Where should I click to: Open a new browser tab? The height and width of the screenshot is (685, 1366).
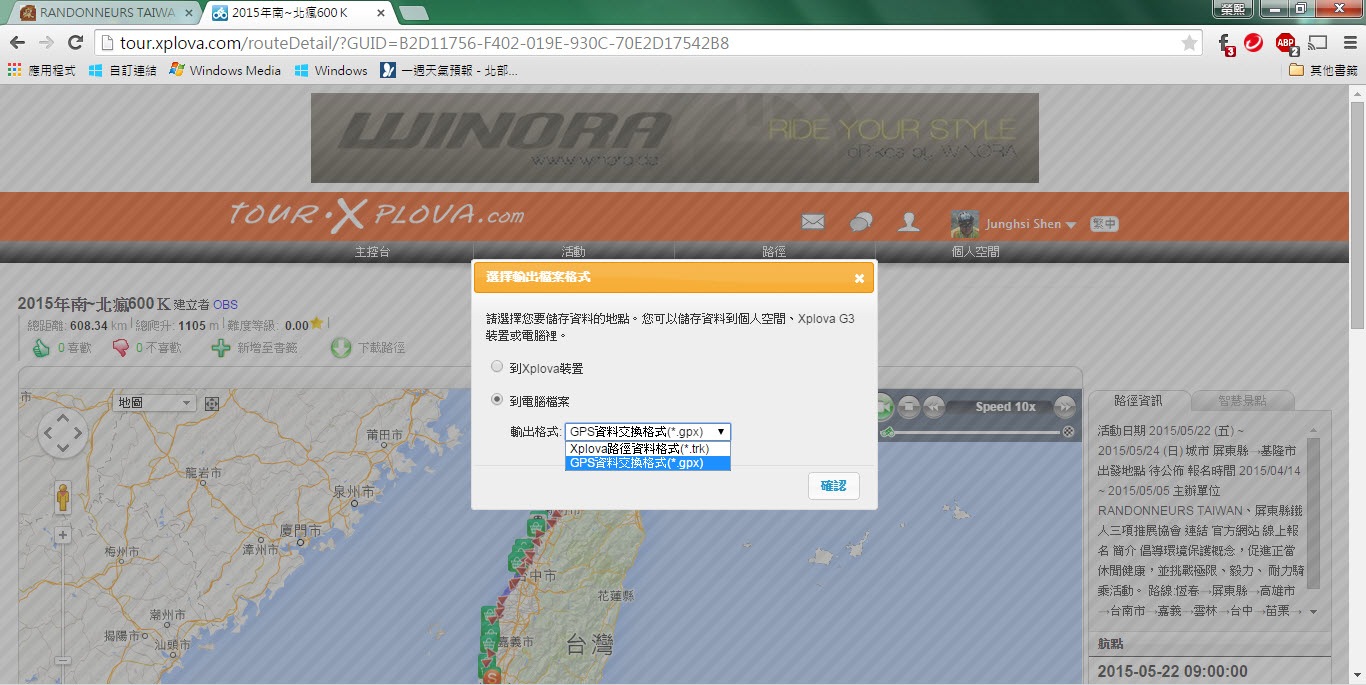pos(413,14)
